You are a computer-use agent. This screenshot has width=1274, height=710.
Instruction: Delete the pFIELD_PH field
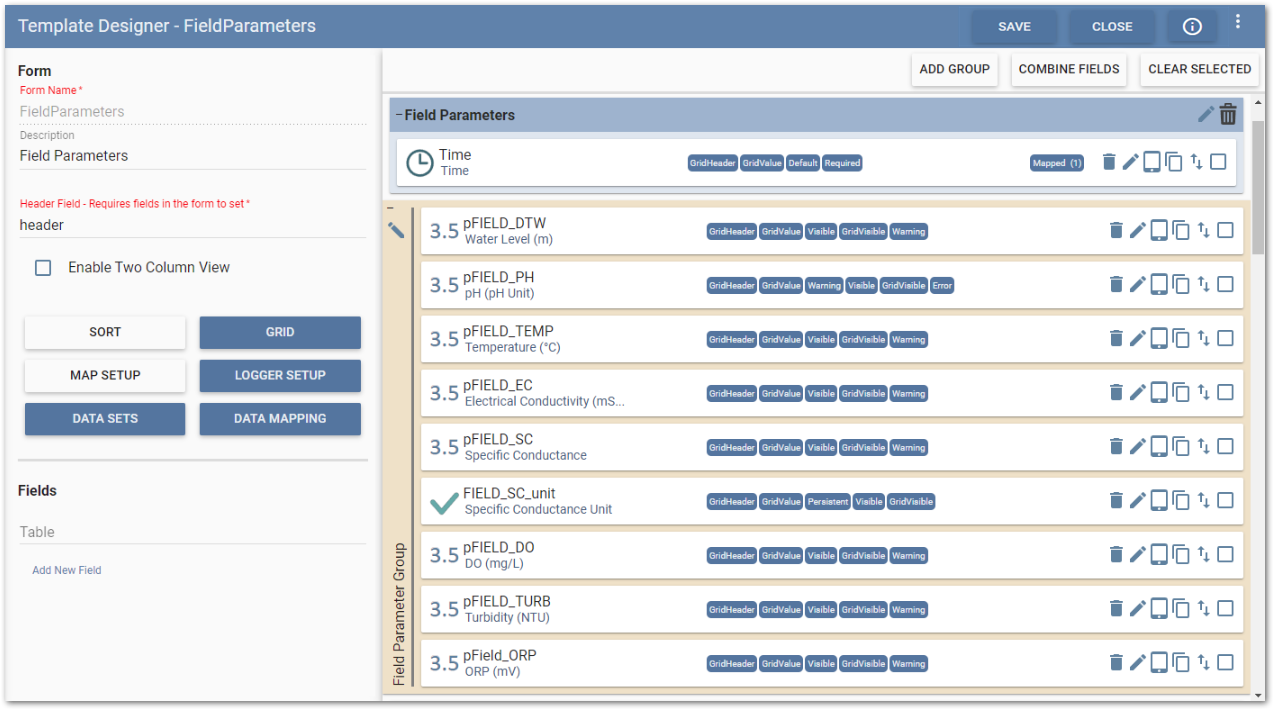pyautogui.click(x=1116, y=284)
